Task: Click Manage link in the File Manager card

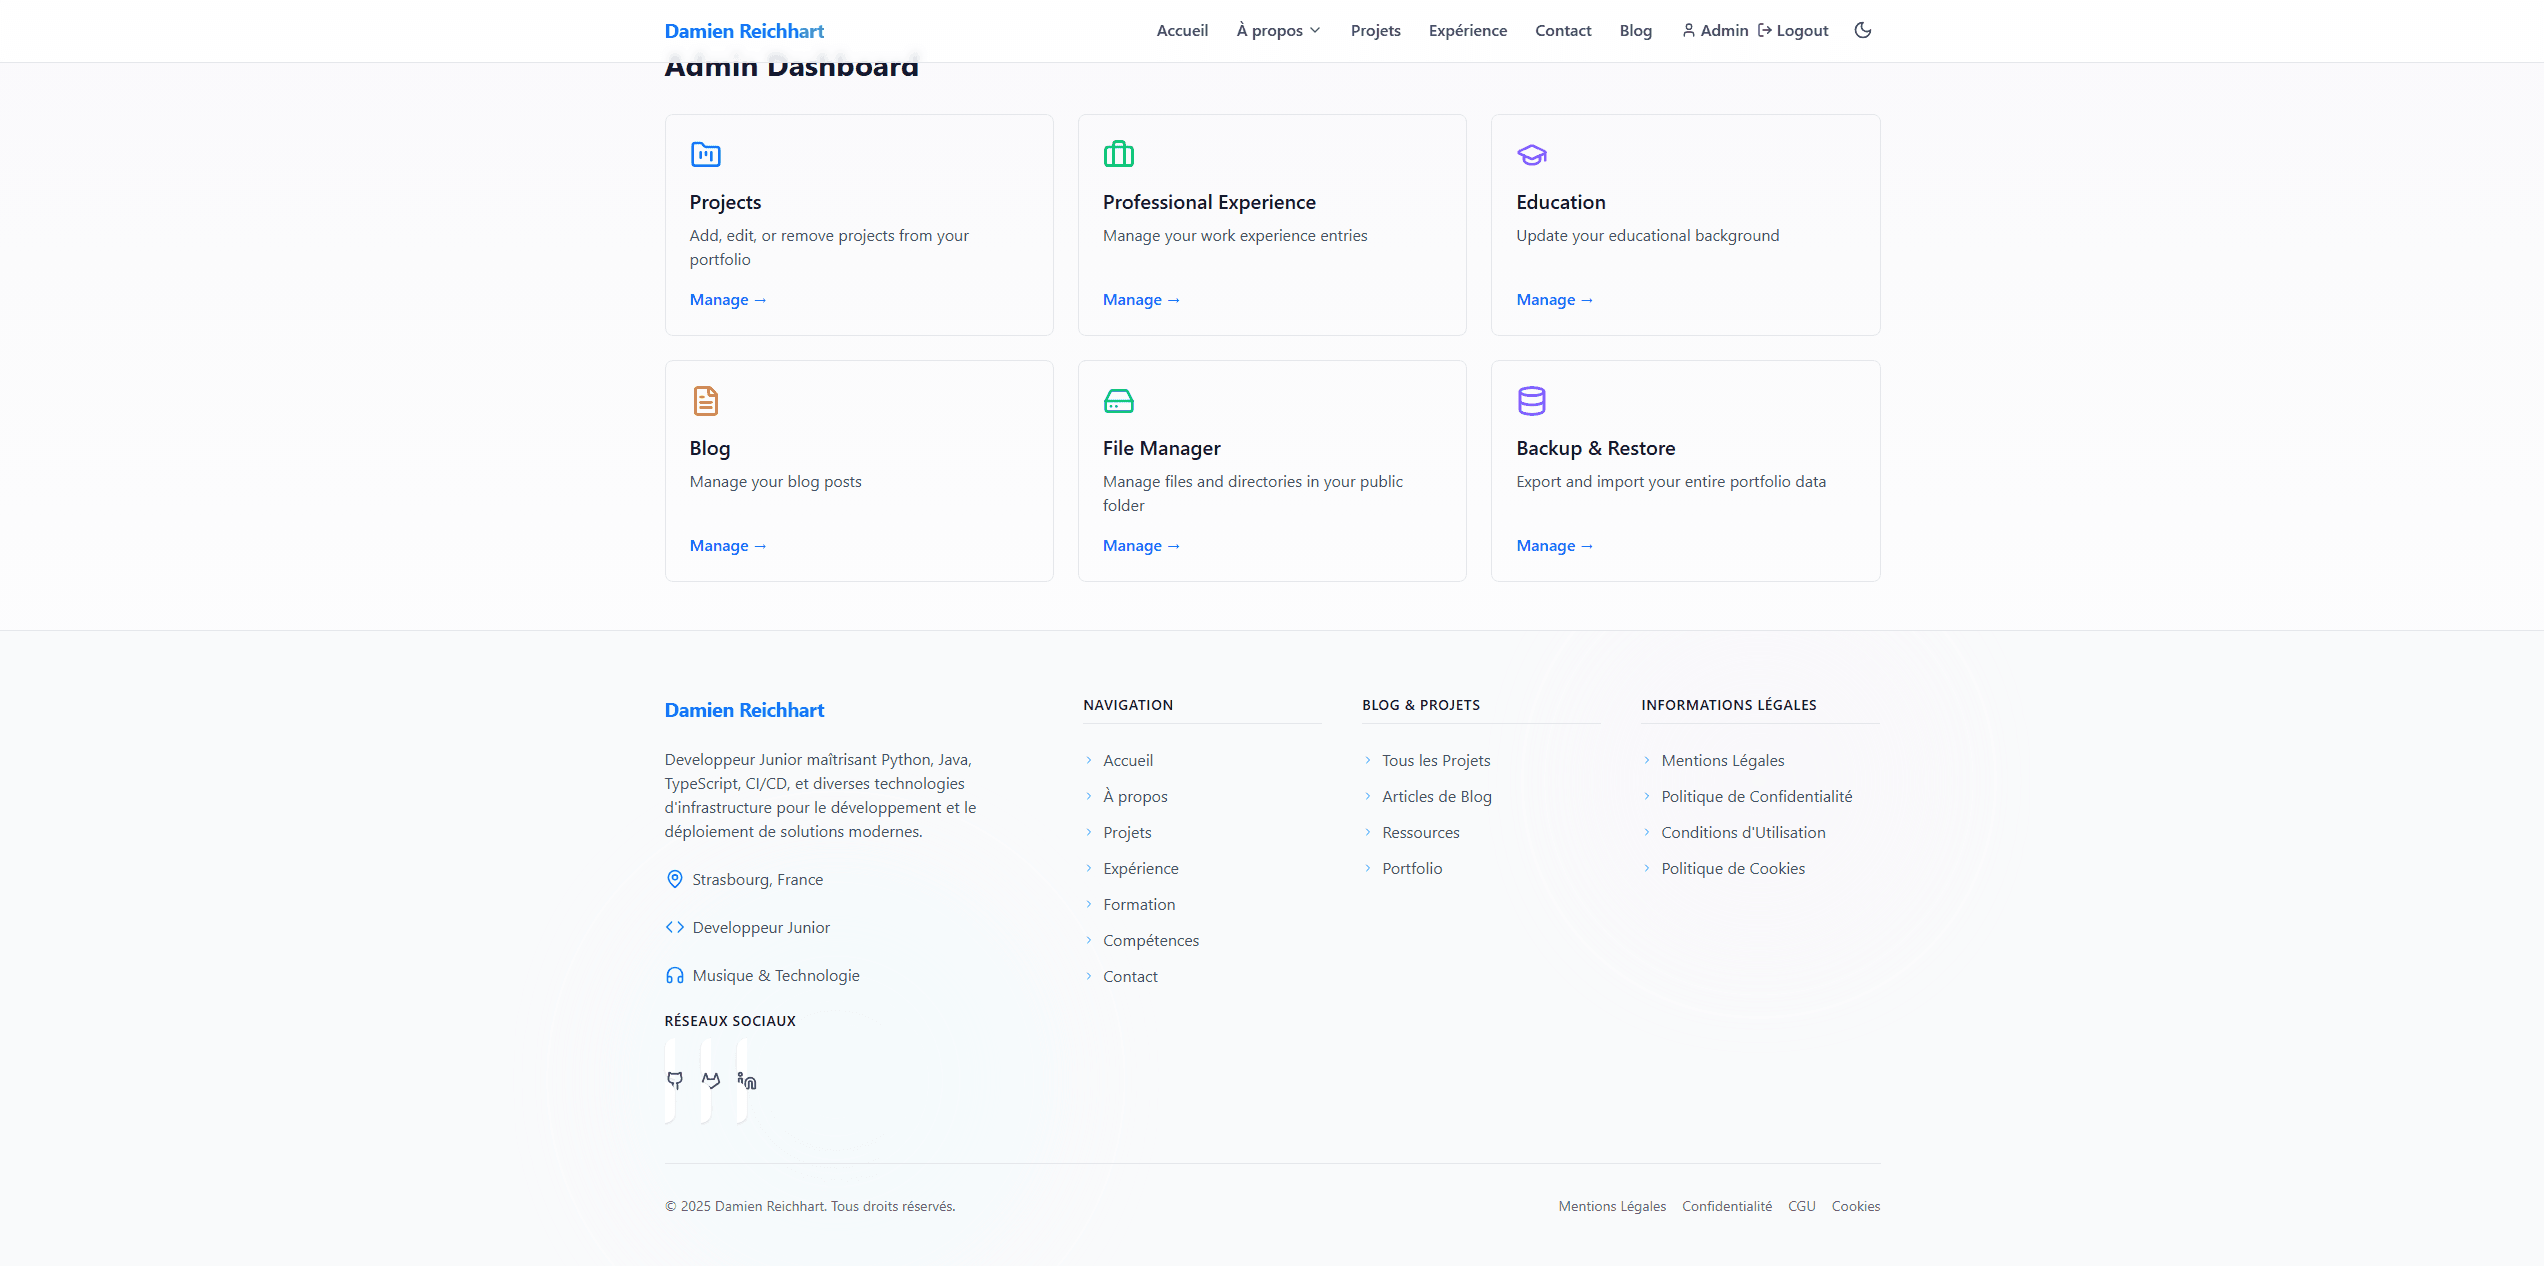Action: click(x=1141, y=545)
